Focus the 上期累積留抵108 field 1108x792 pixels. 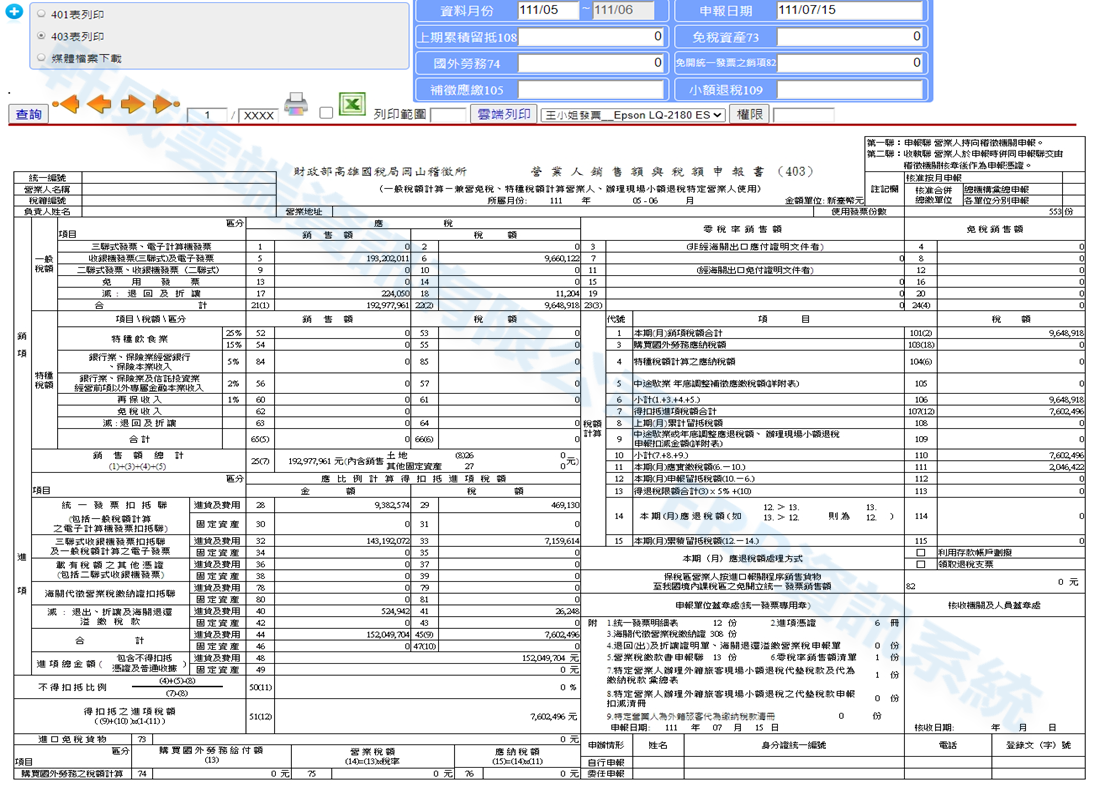(591, 37)
